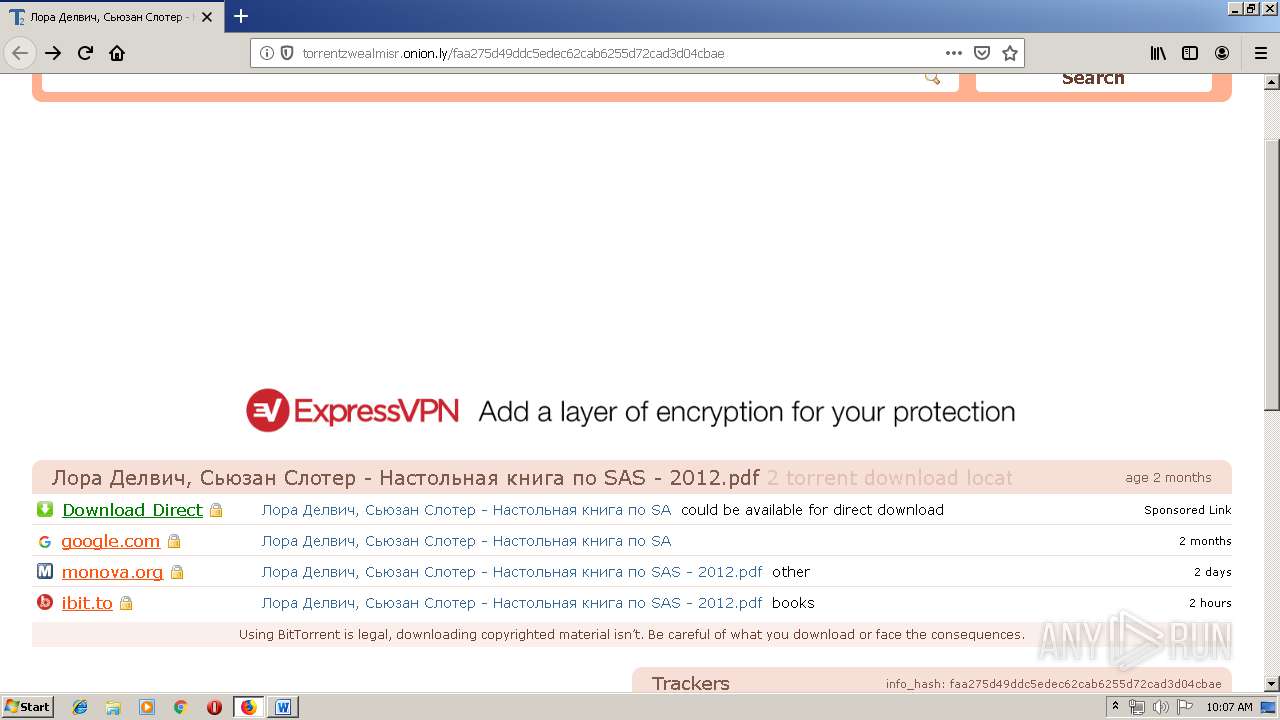Click the lock icon beside google.com
The image size is (1280, 720).
[x=174, y=541]
